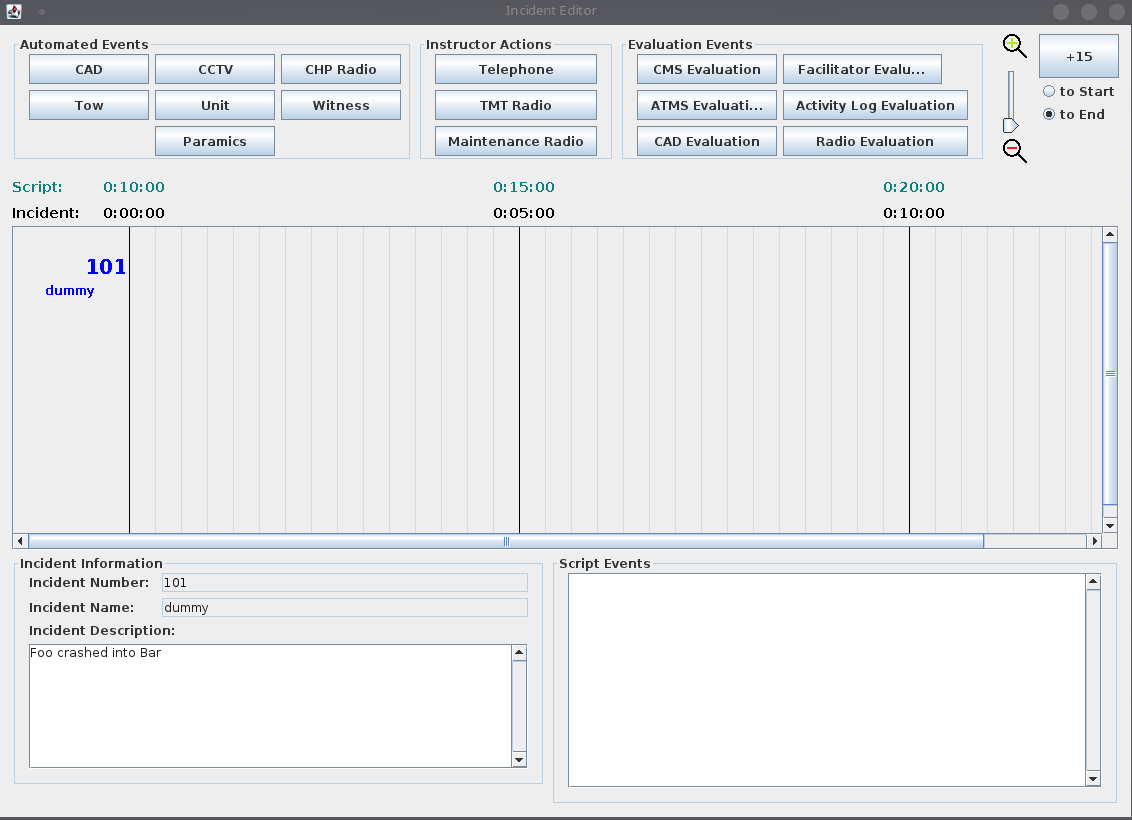This screenshot has height=820, width=1132.
Task: Click the Incident Name text field
Action: [x=344, y=608]
